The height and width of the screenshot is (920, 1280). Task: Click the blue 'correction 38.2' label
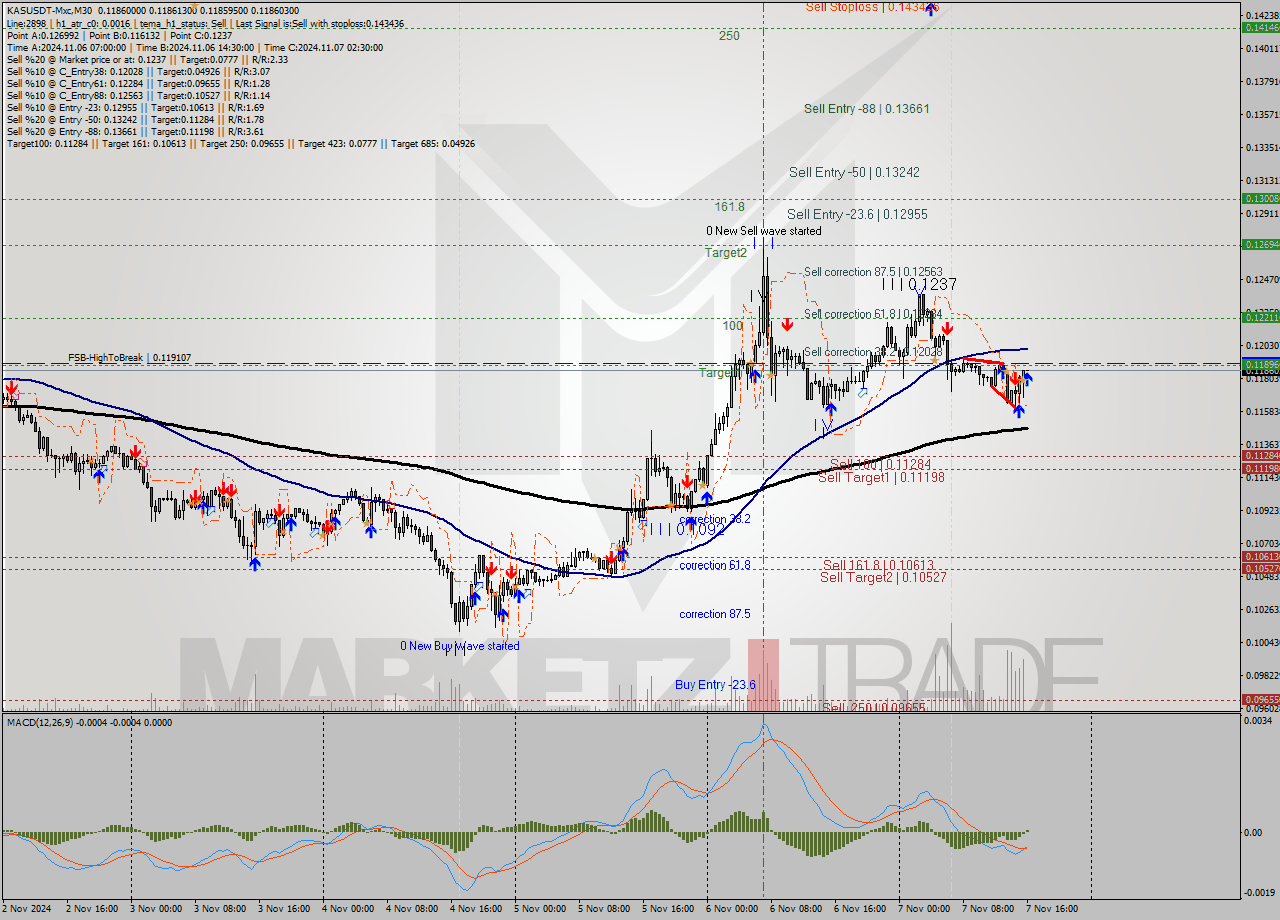click(715, 520)
